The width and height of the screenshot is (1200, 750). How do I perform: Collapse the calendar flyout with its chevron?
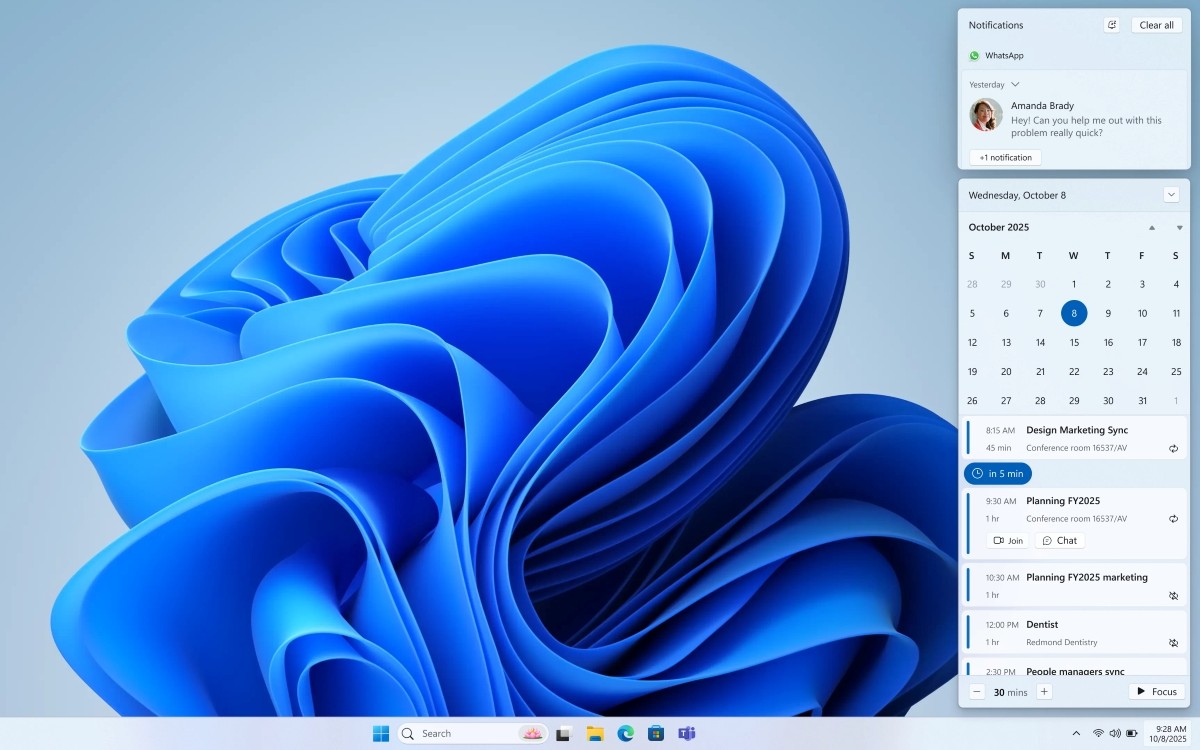[1171, 194]
